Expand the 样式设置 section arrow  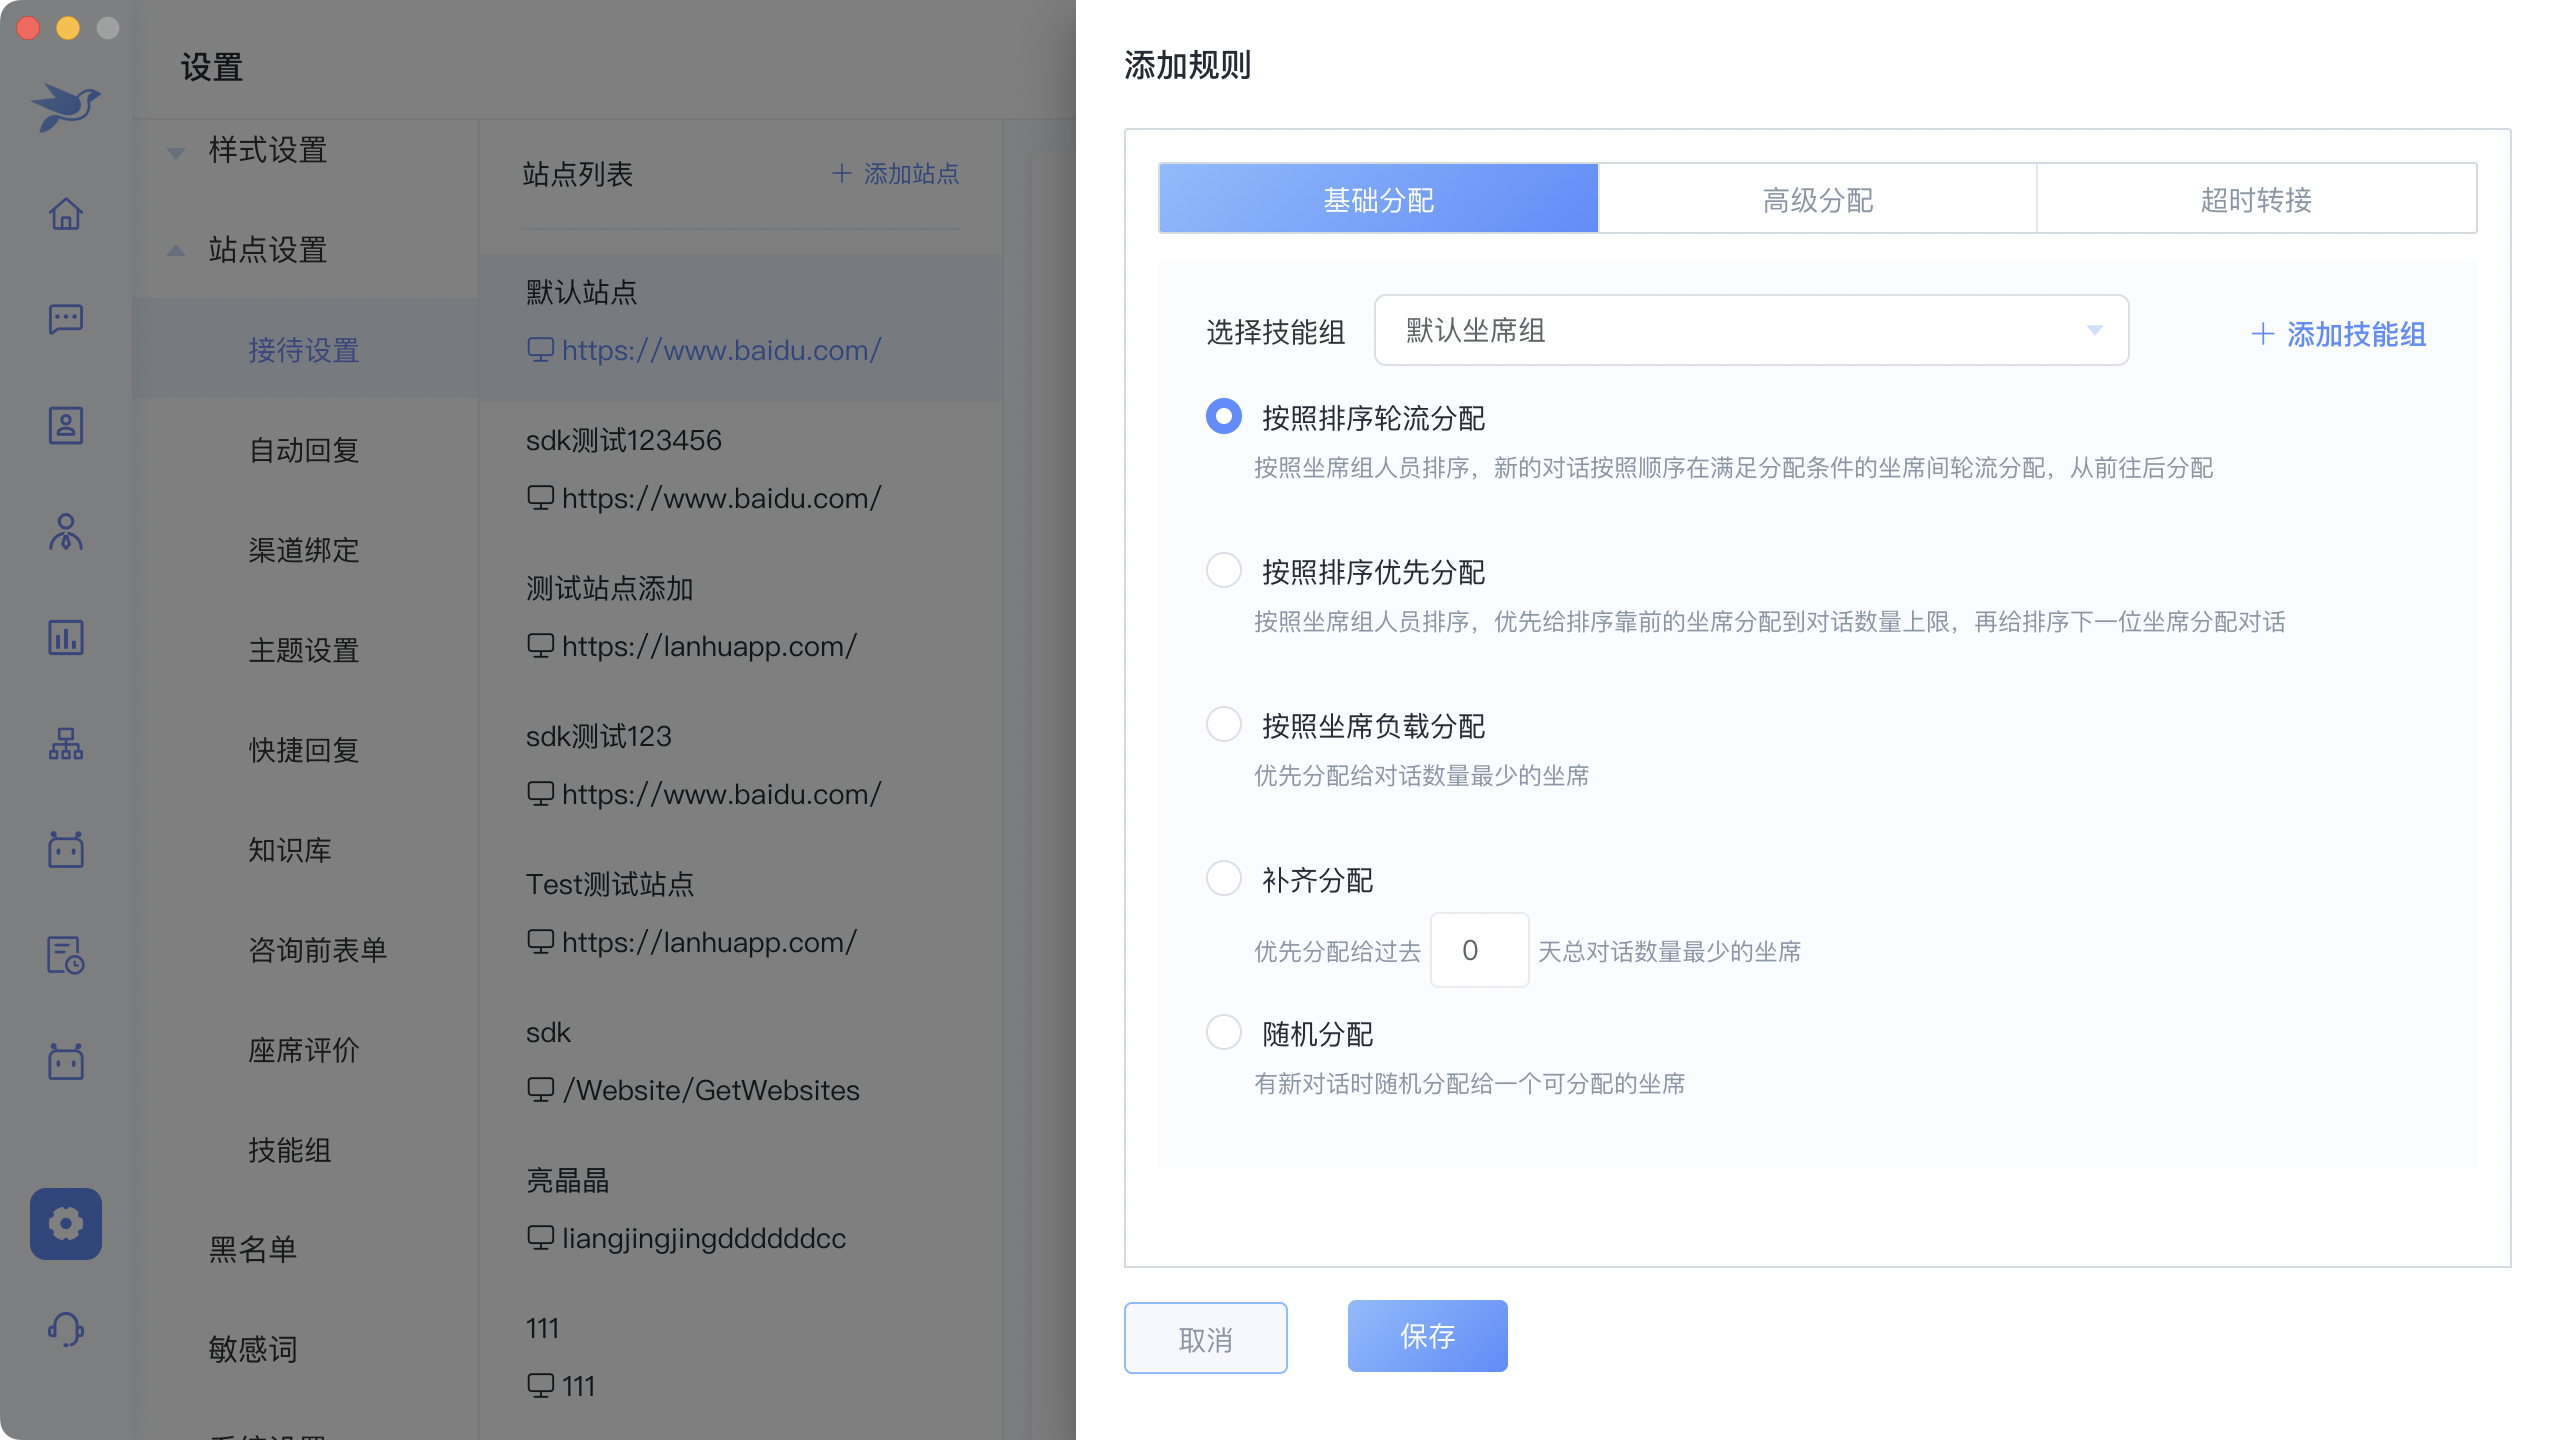point(176,152)
